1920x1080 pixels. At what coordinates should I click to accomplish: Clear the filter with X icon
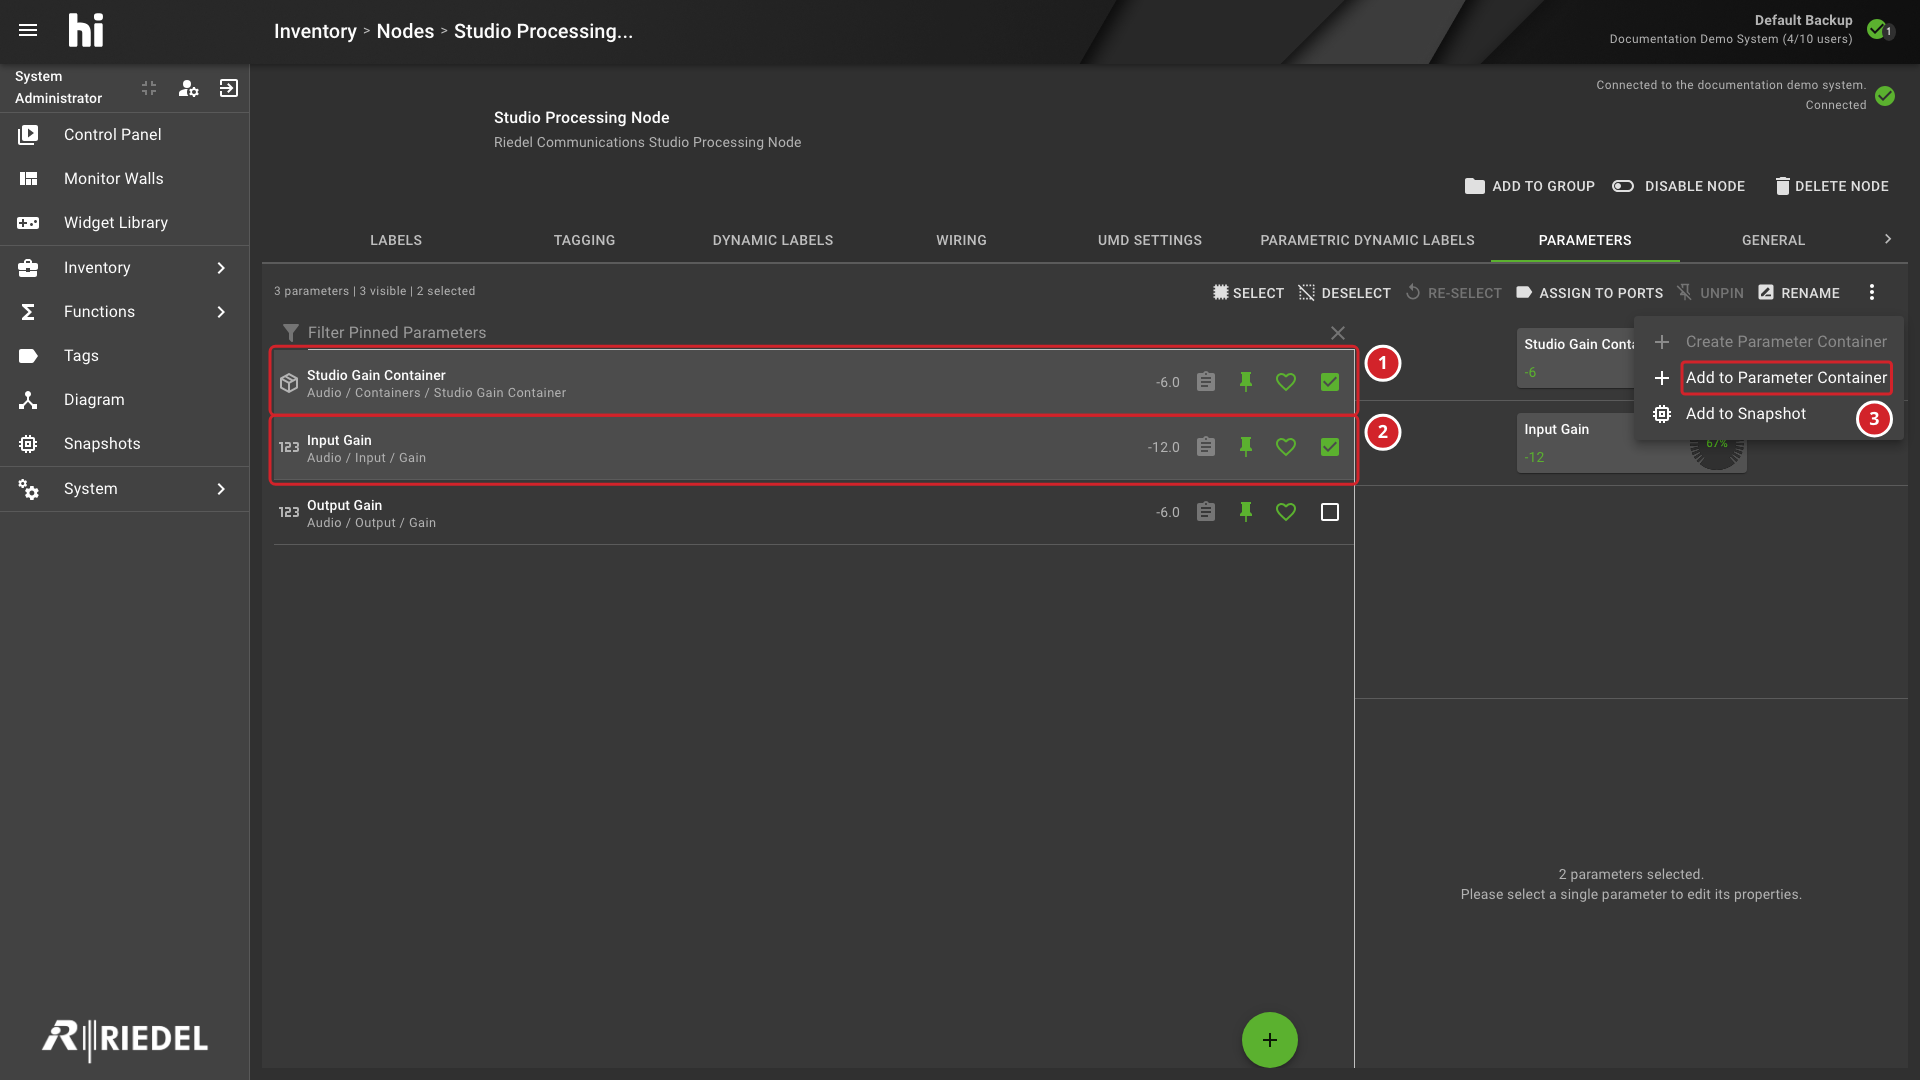tap(1338, 333)
